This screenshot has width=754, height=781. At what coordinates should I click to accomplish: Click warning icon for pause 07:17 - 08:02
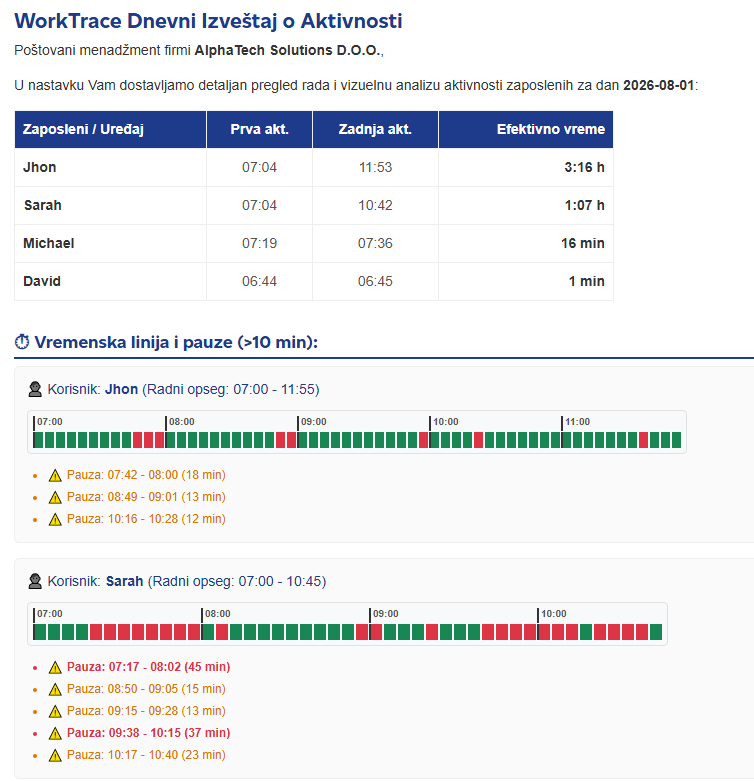point(55,667)
